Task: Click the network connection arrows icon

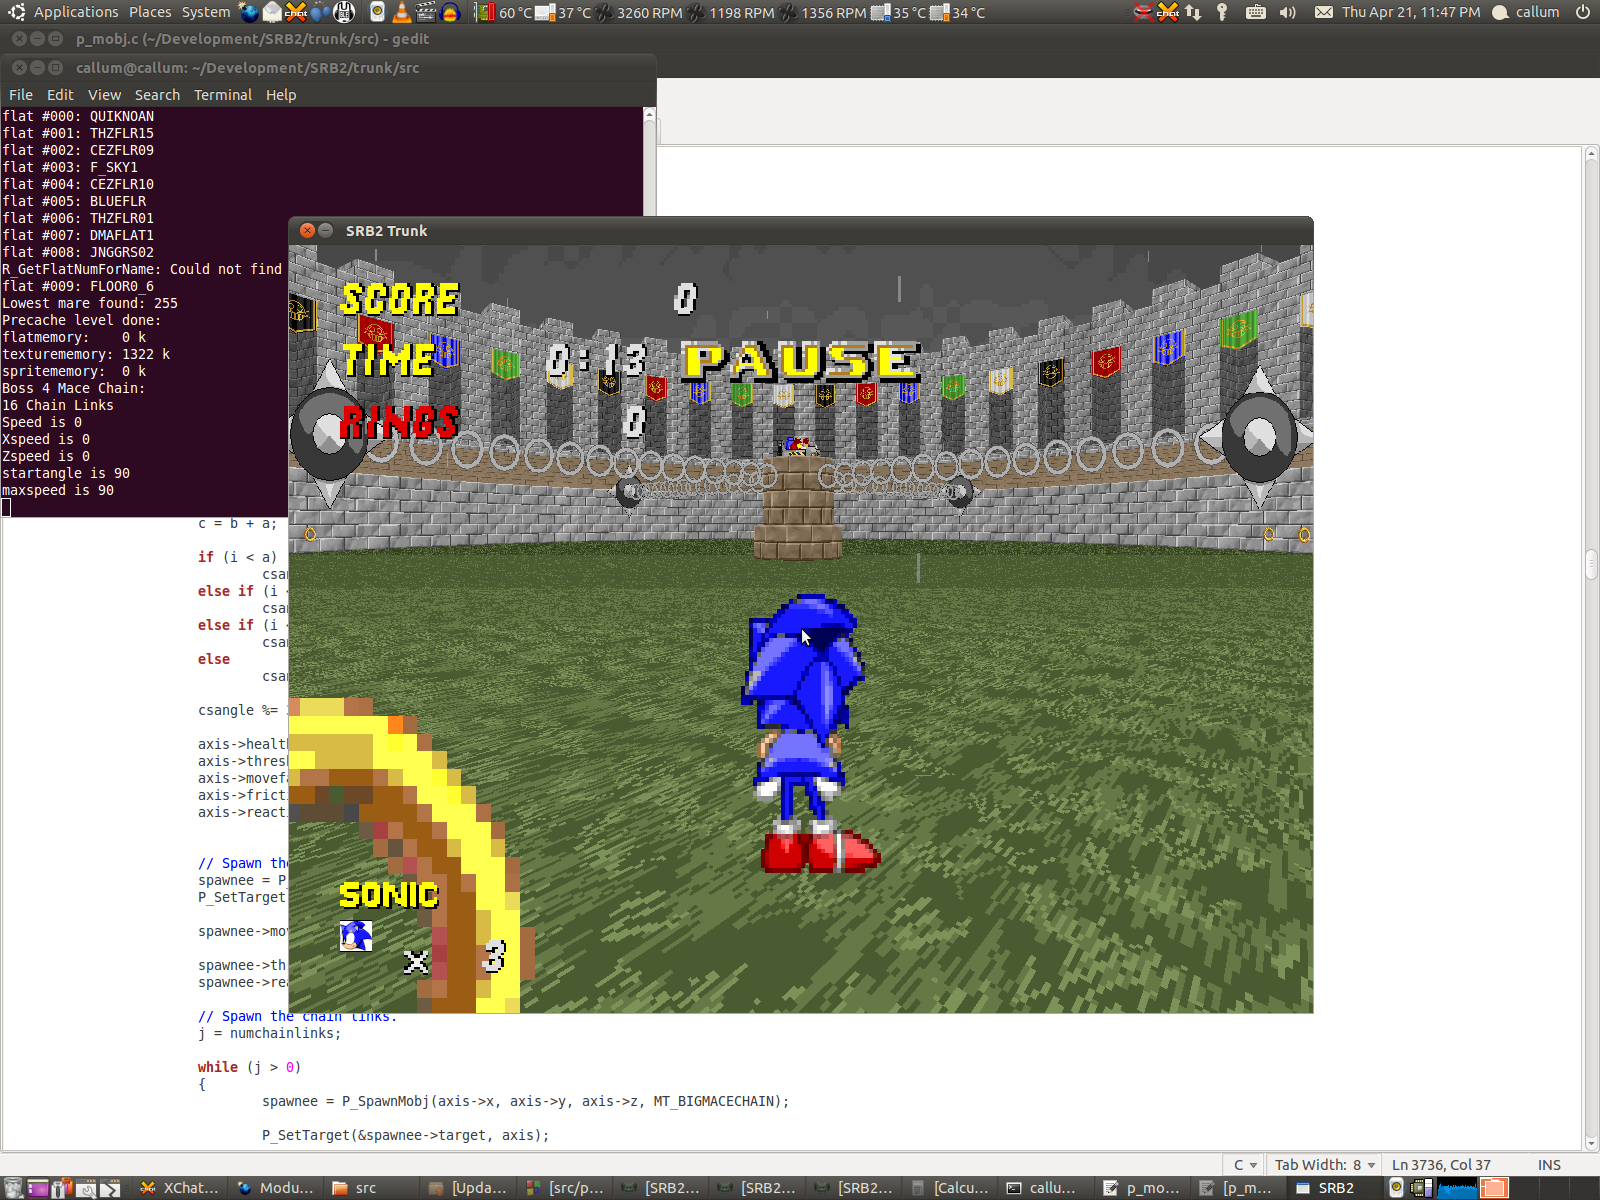Action: click(x=1193, y=12)
